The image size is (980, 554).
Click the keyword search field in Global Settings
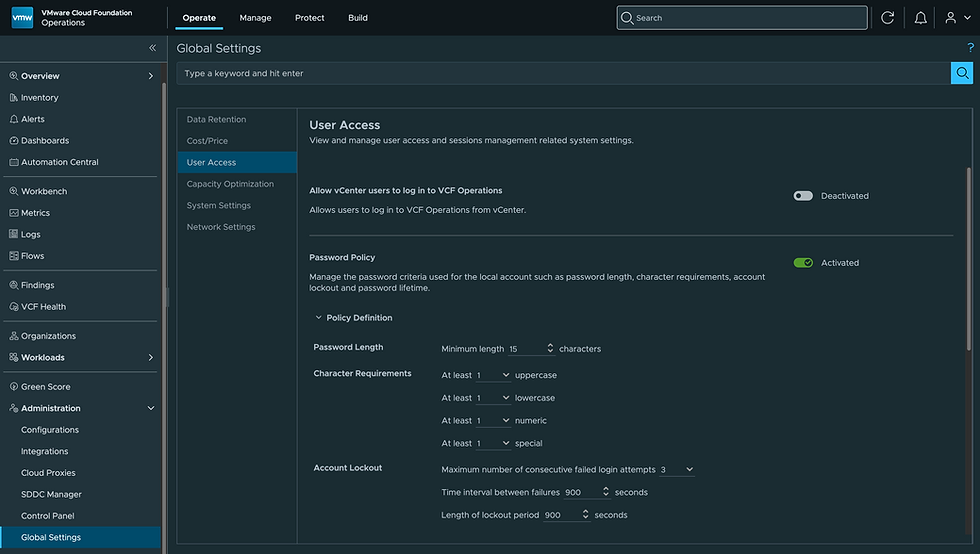563,73
